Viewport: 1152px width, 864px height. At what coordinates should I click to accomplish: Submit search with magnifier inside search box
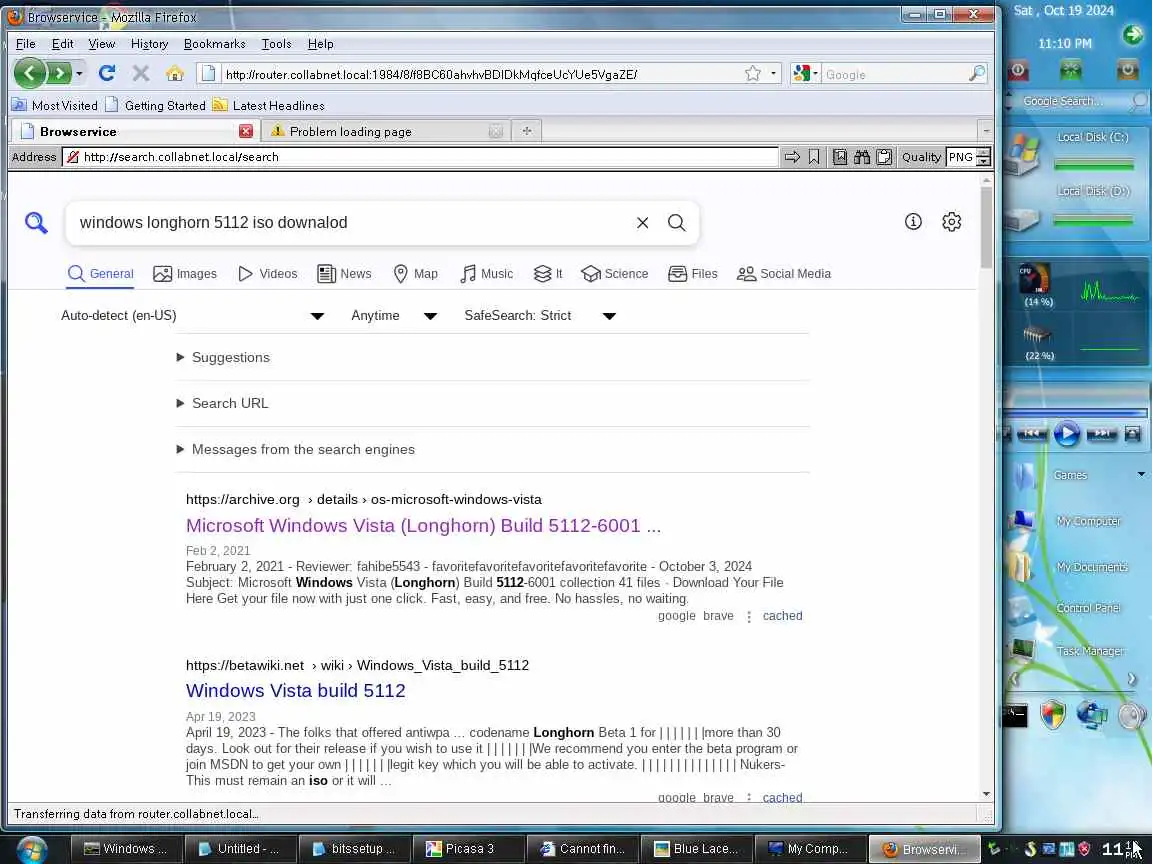(x=677, y=223)
